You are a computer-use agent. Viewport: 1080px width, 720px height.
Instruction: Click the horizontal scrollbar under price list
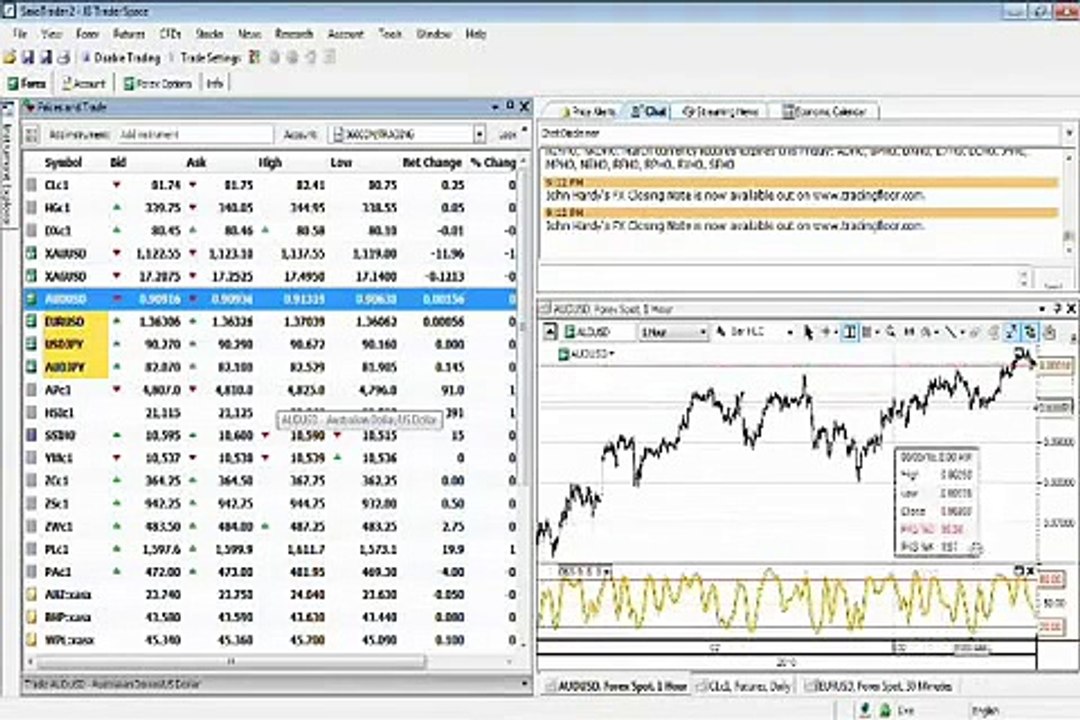231,661
